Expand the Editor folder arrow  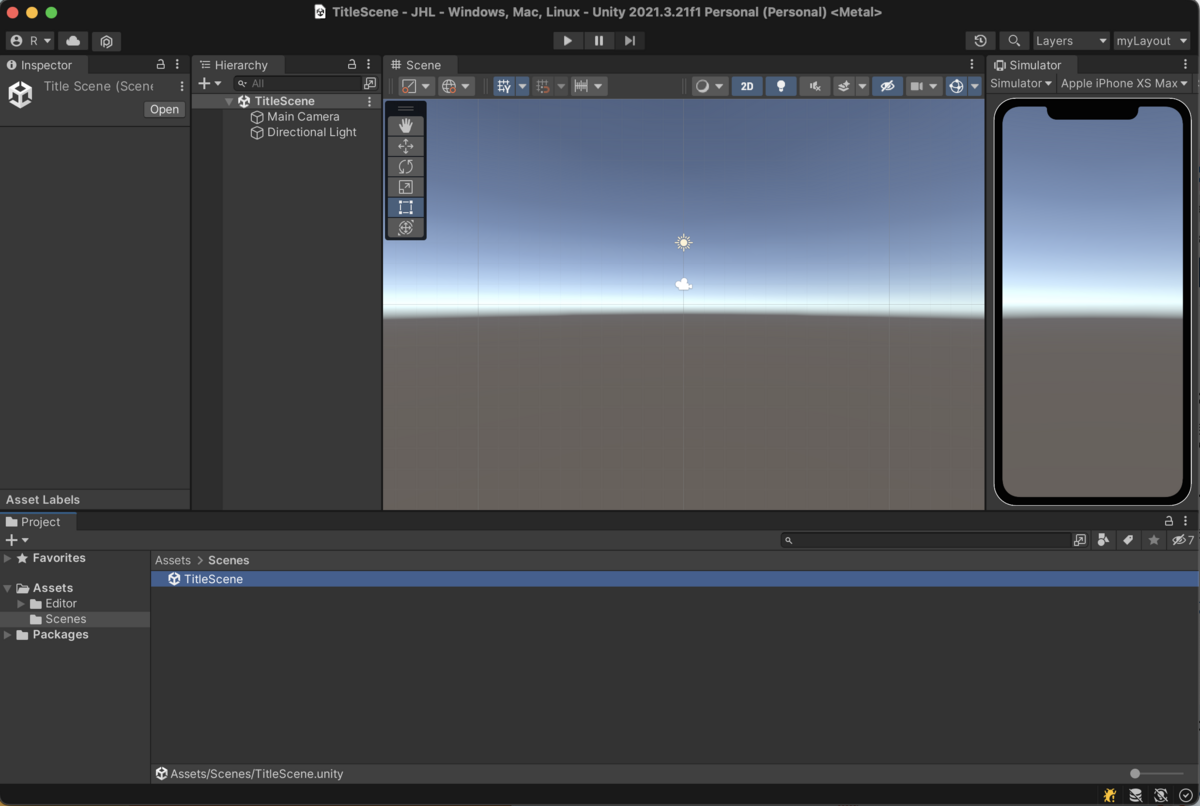21,604
